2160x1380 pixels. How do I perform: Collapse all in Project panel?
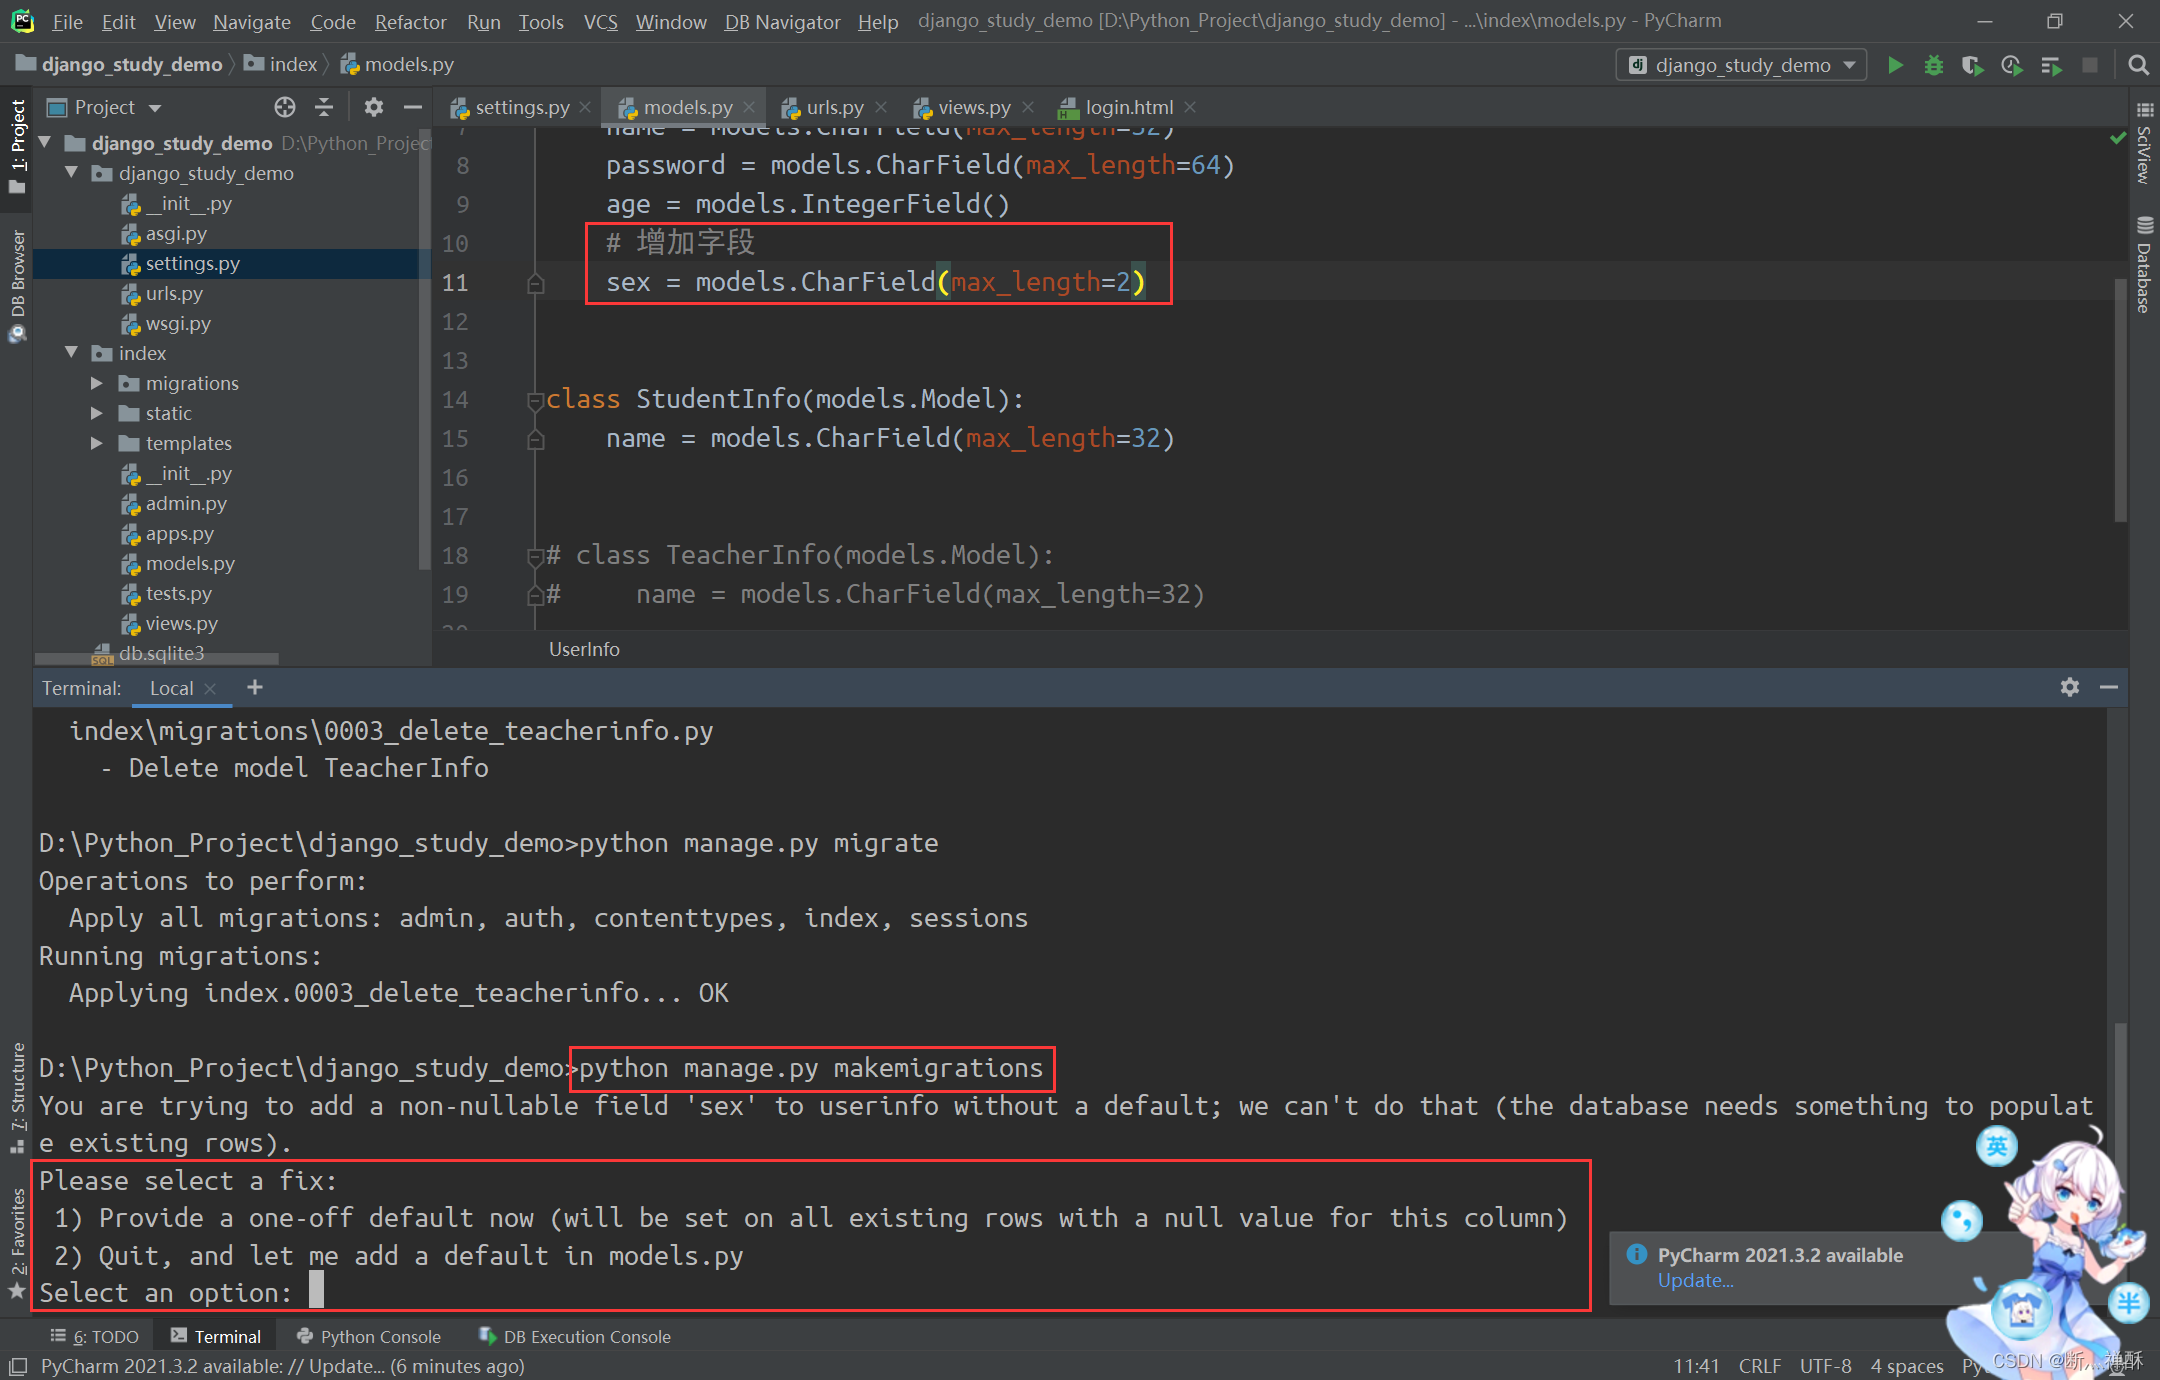pos(324,107)
